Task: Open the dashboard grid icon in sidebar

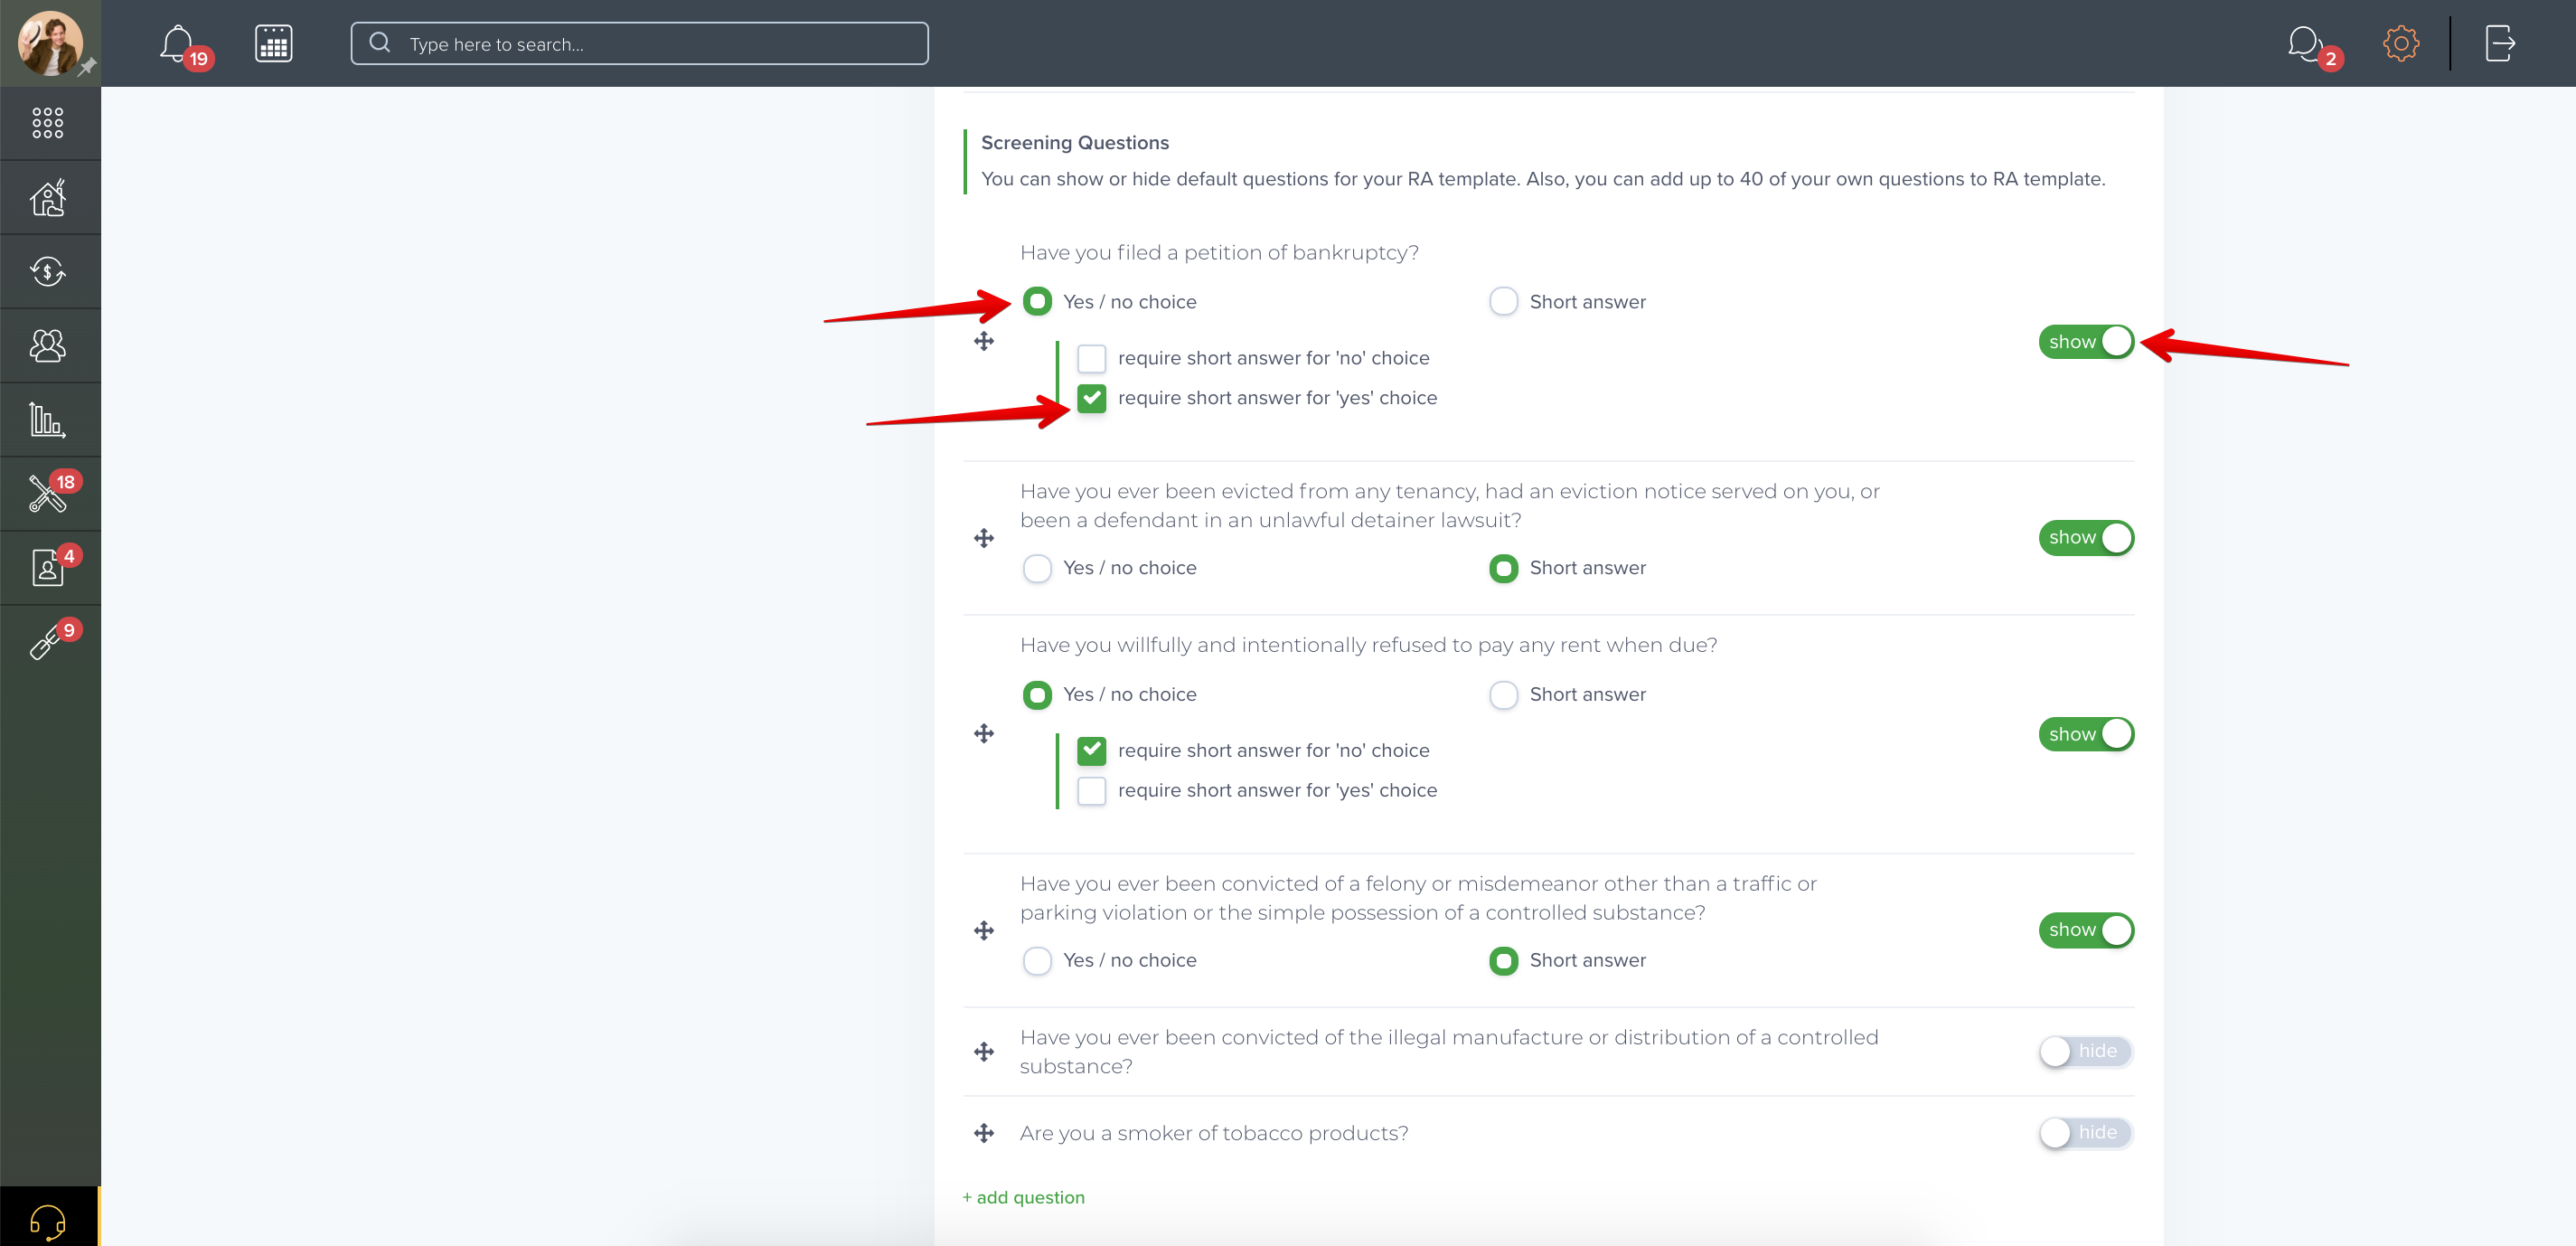Action: click(48, 123)
